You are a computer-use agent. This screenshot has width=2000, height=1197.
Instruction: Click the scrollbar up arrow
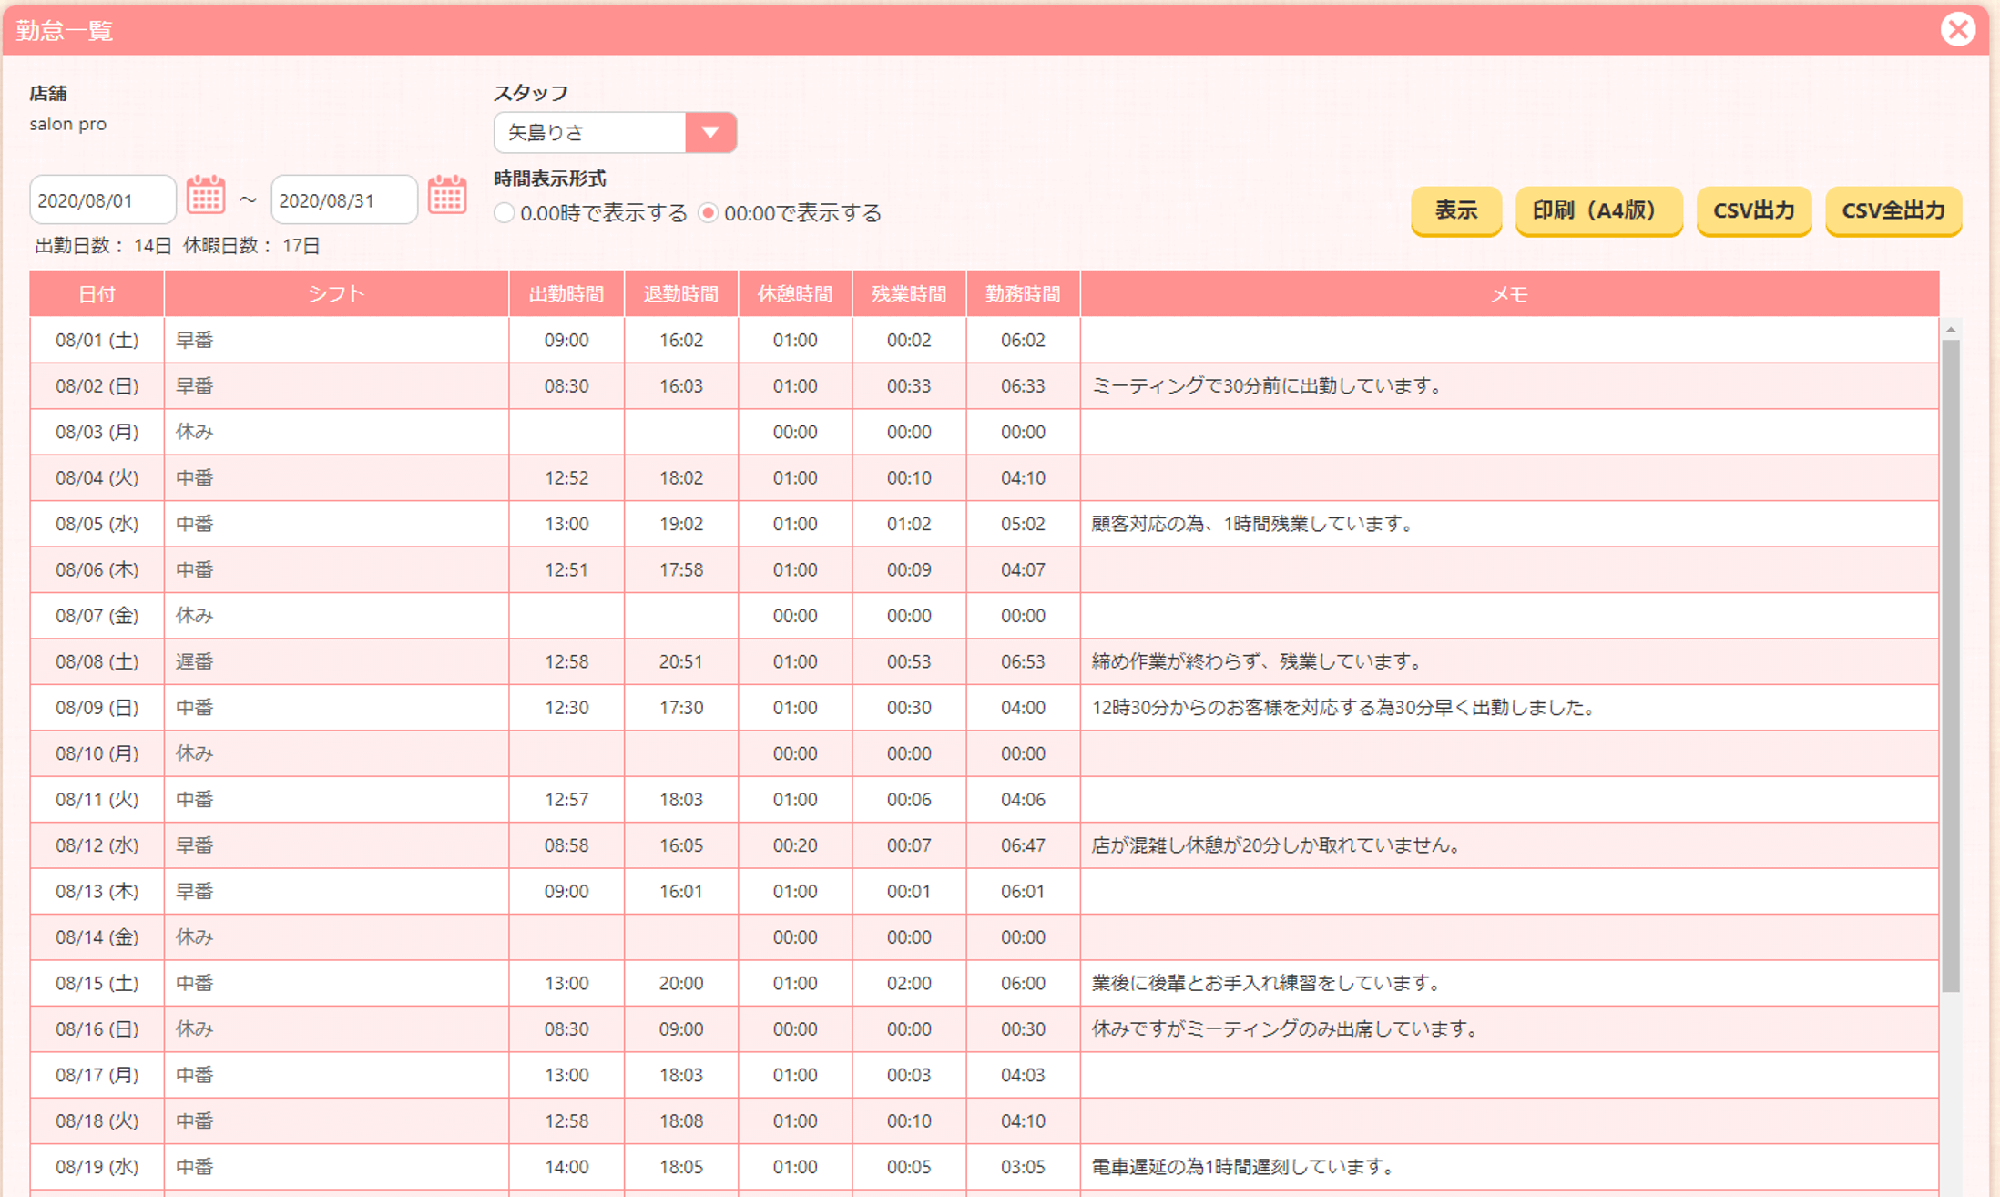pyautogui.click(x=1950, y=329)
